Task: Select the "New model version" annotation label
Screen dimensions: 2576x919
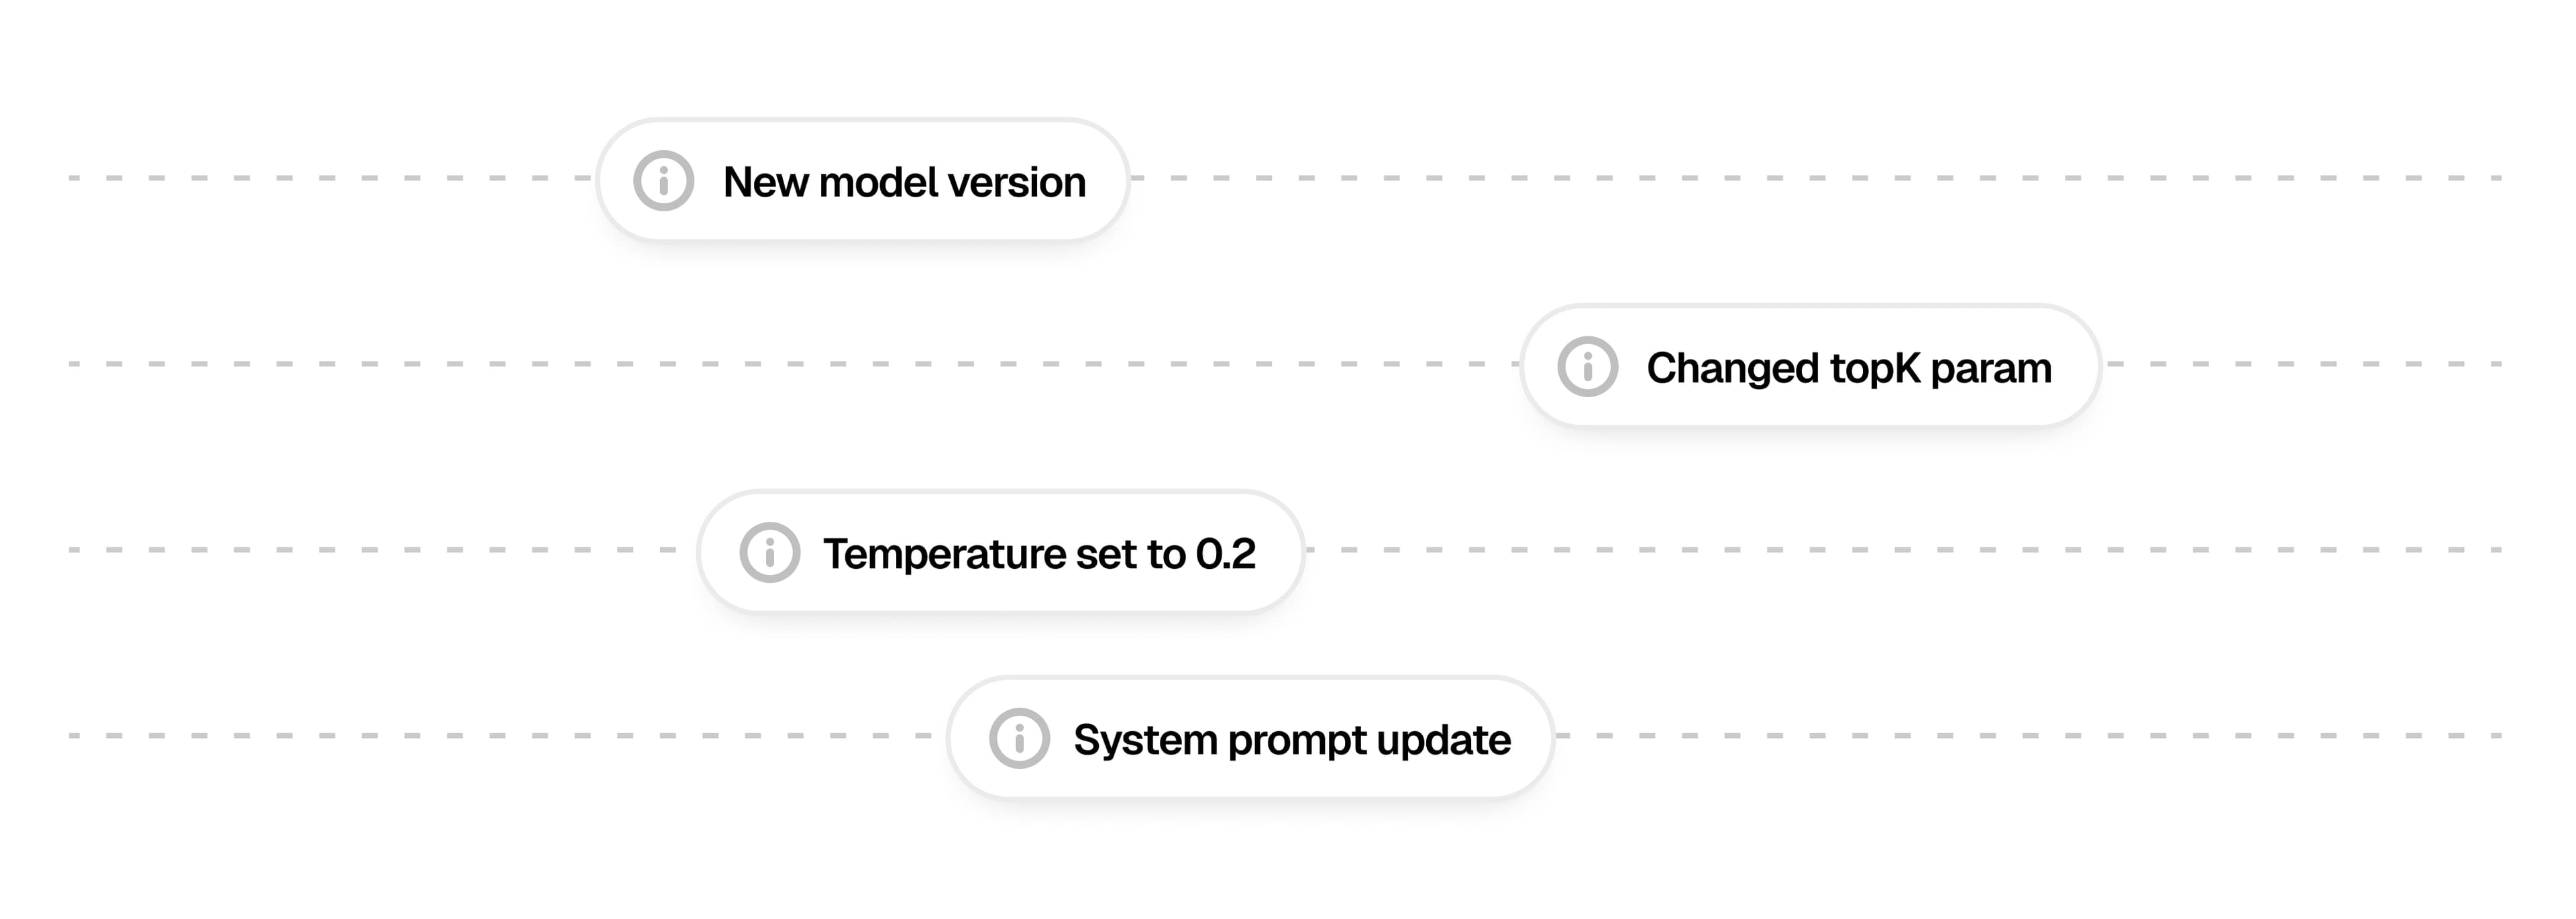Action: click(x=903, y=182)
